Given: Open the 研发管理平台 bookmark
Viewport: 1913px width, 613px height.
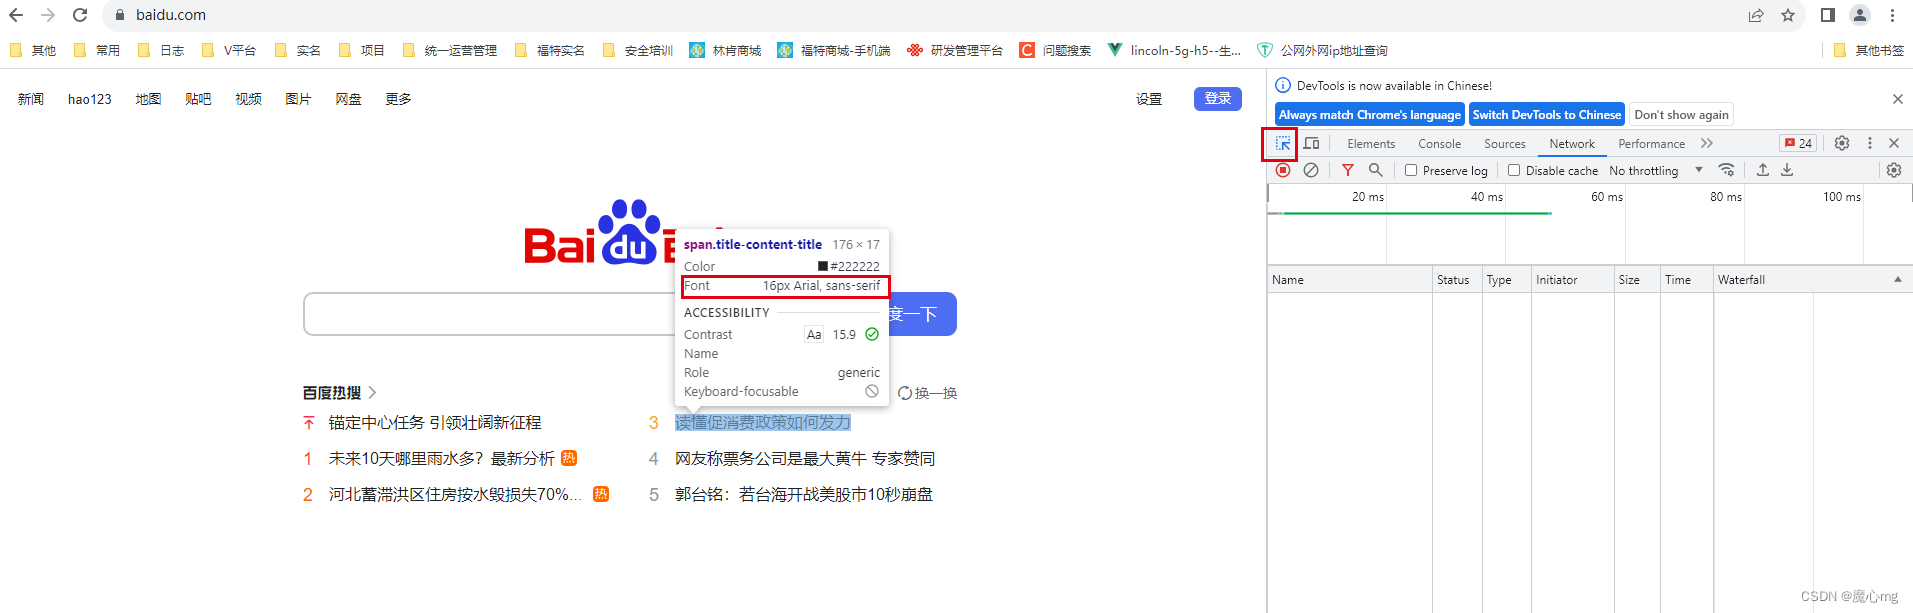Looking at the screenshot, I should [955, 50].
